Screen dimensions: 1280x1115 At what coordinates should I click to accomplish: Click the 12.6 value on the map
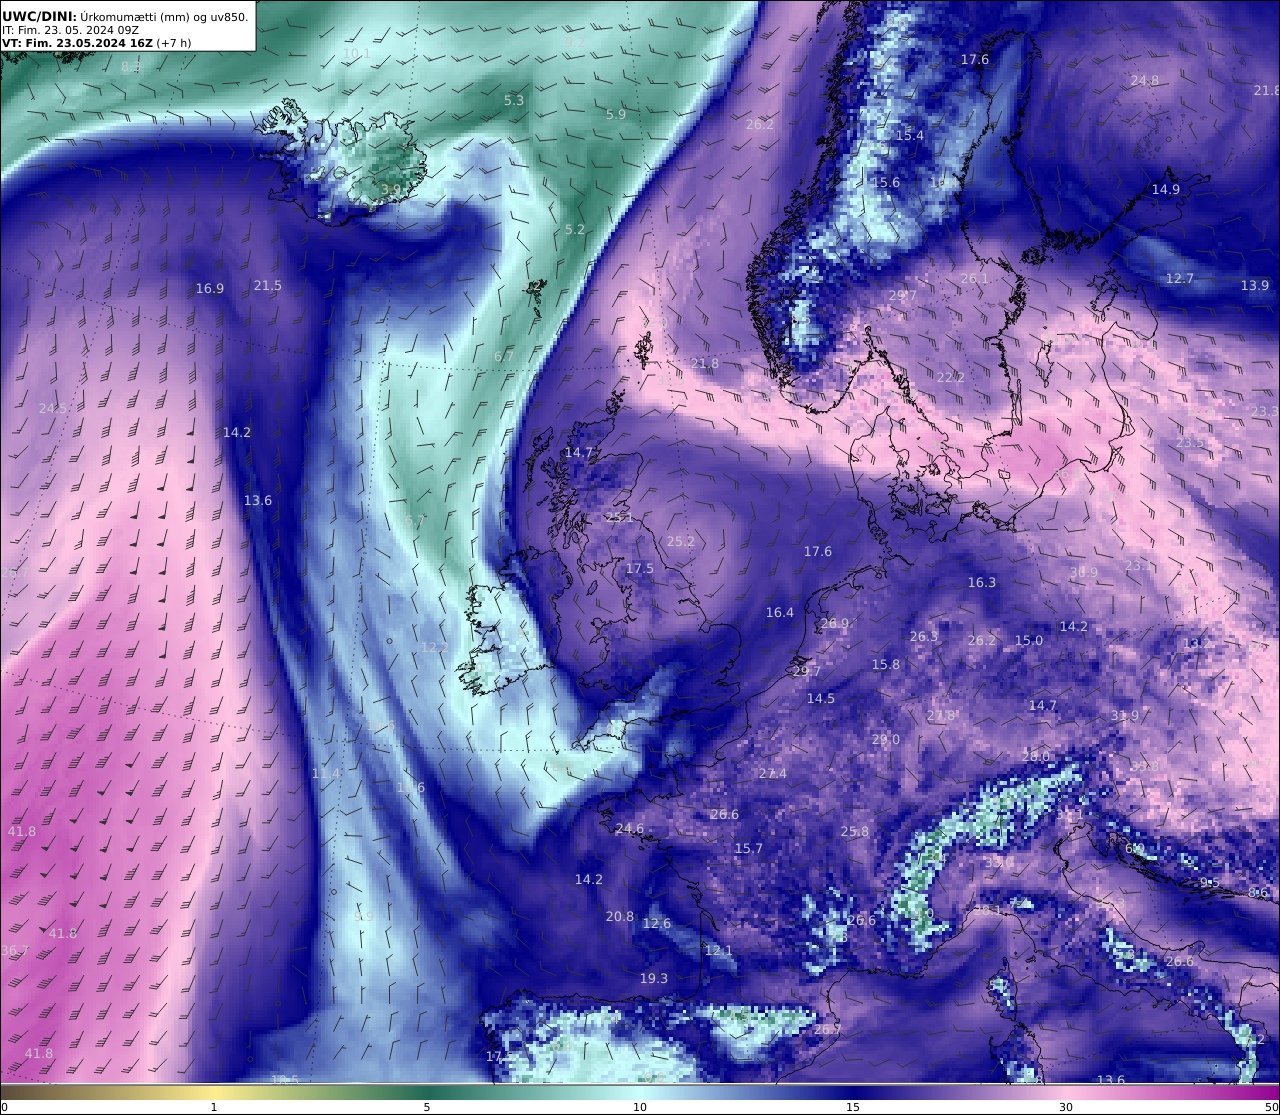click(x=657, y=923)
